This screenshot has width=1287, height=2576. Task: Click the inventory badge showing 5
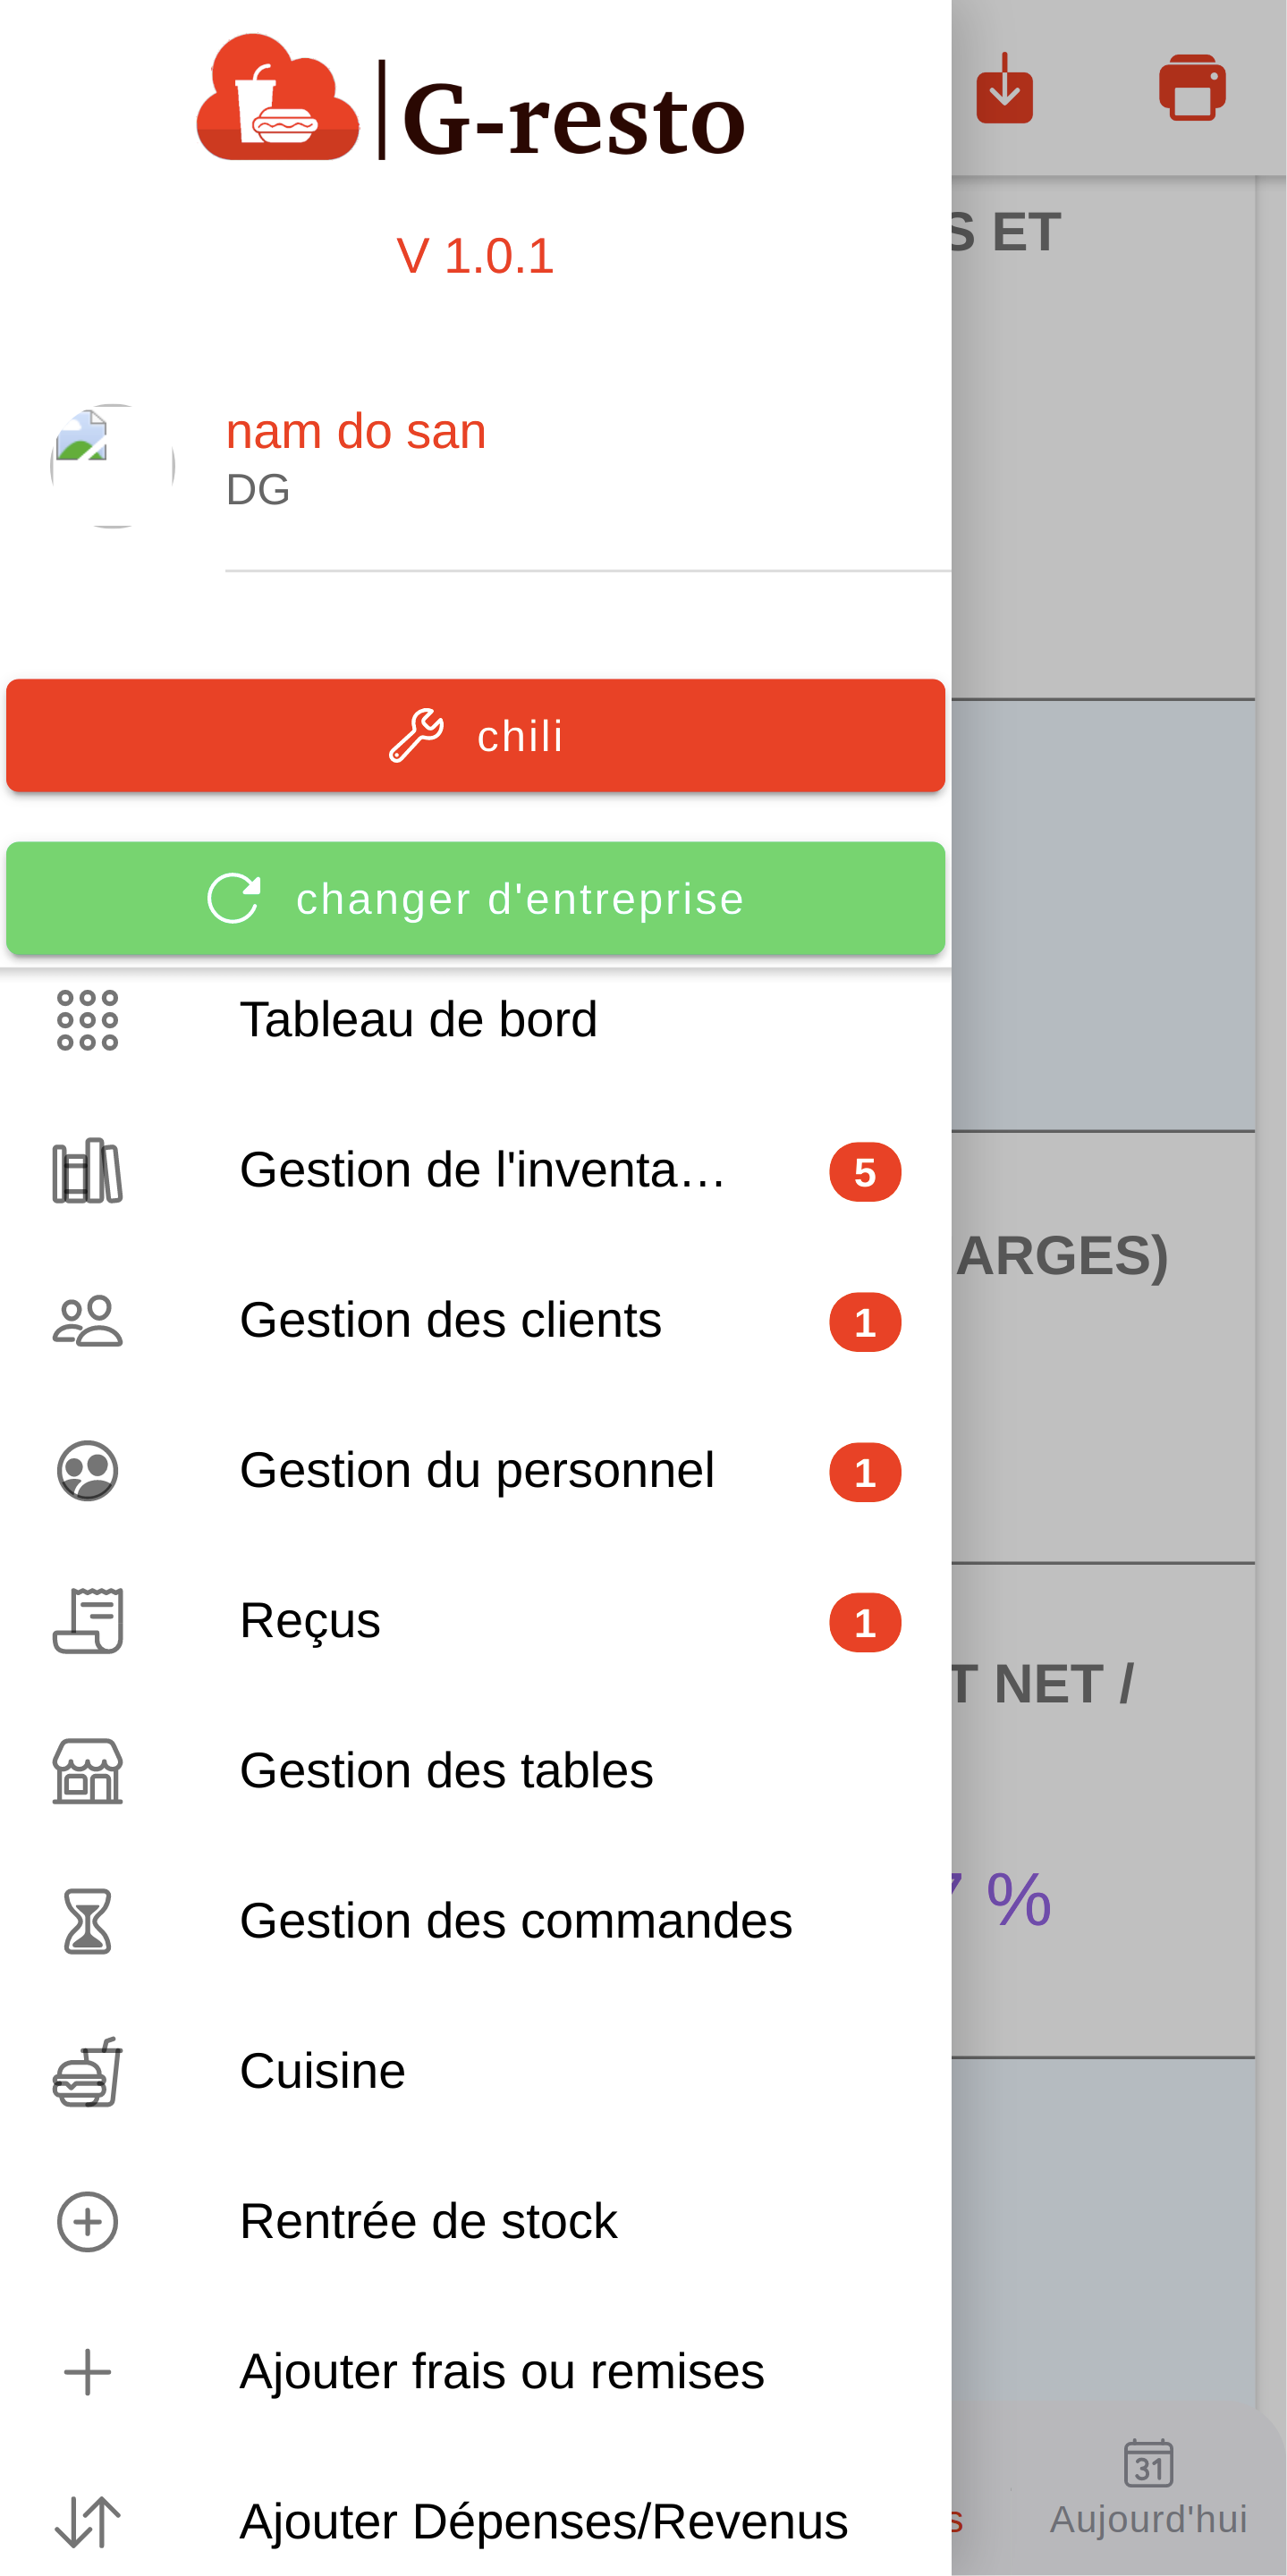pyautogui.click(x=865, y=1172)
